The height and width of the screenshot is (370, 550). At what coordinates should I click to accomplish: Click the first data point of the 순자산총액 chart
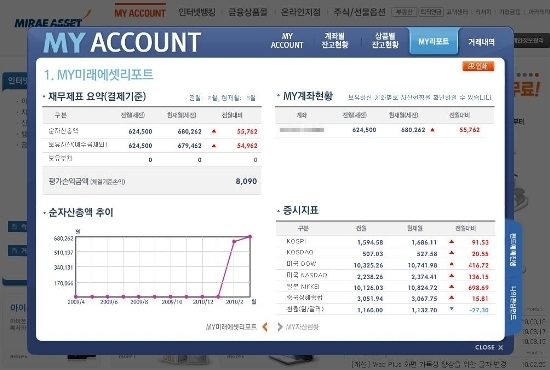pyautogui.click(x=76, y=296)
